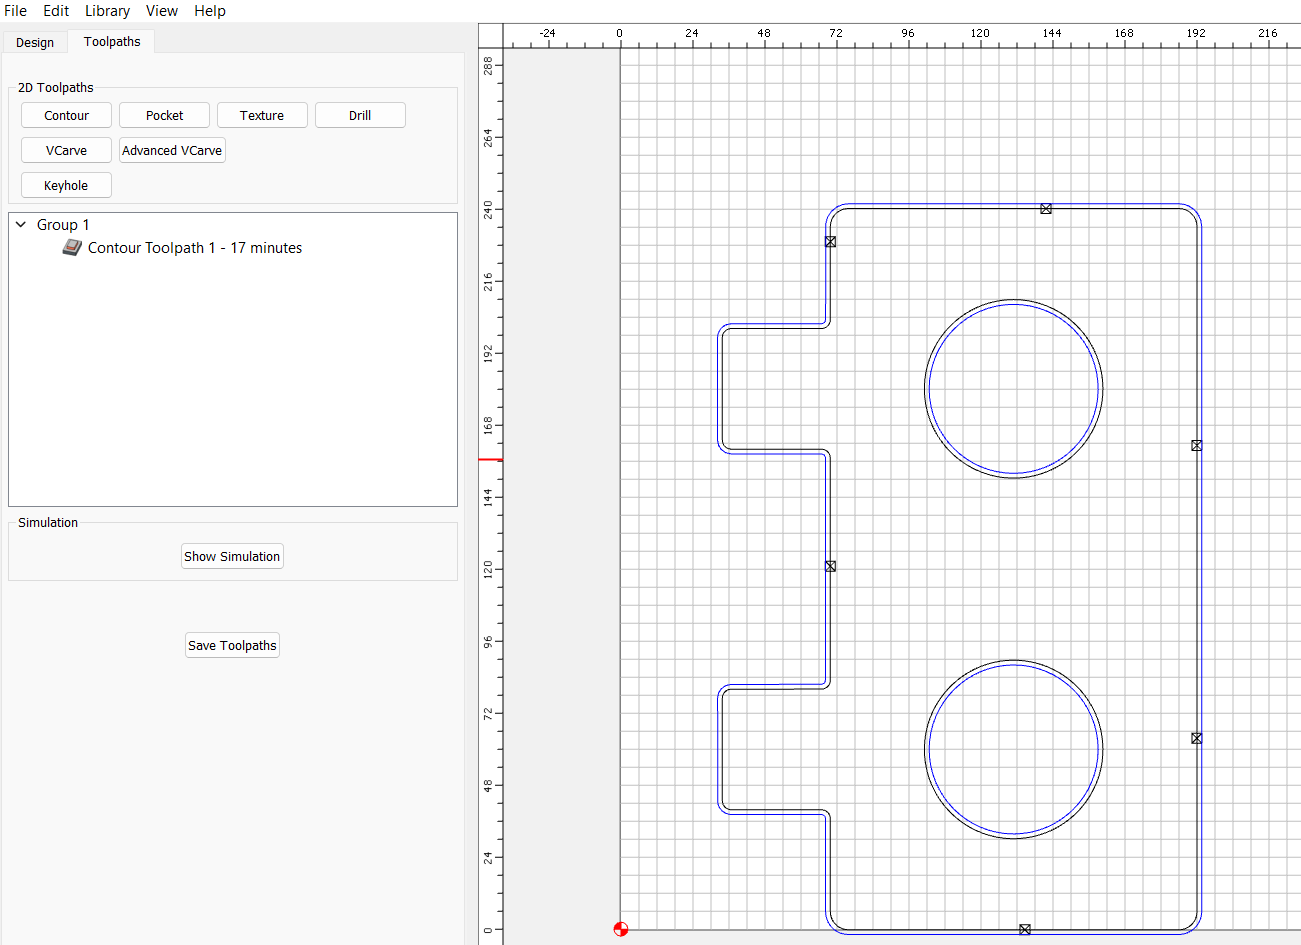Screen dimensions: 1301x945
Task: Open the Help menu
Action: tap(210, 11)
